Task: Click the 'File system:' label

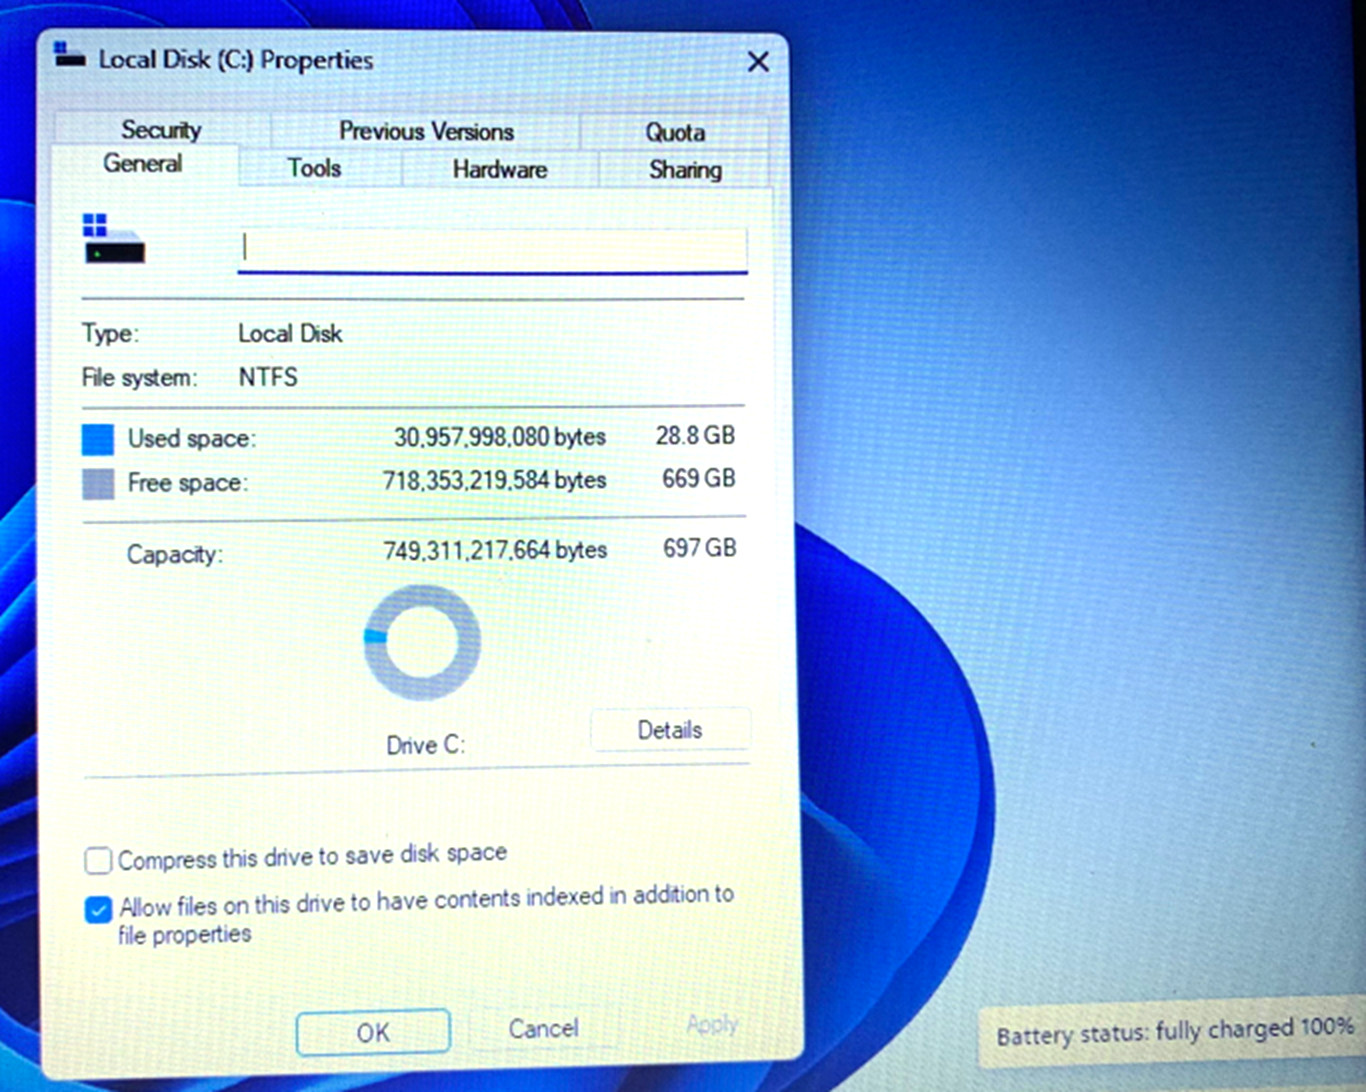Action: click(140, 378)
